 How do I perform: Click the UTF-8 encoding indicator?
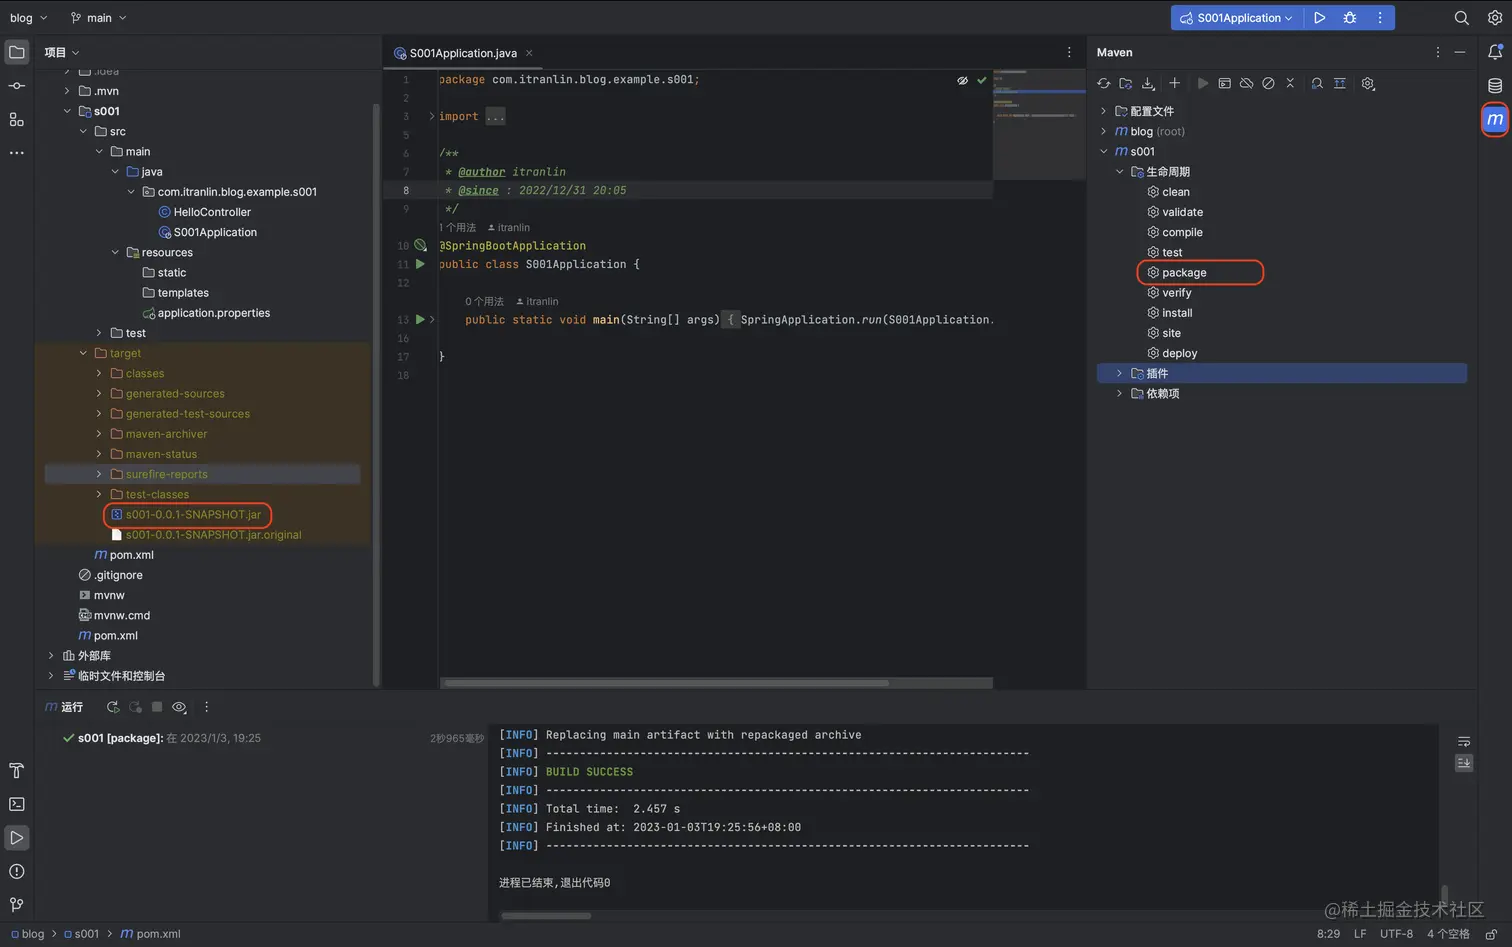(x=1396, y=934)
